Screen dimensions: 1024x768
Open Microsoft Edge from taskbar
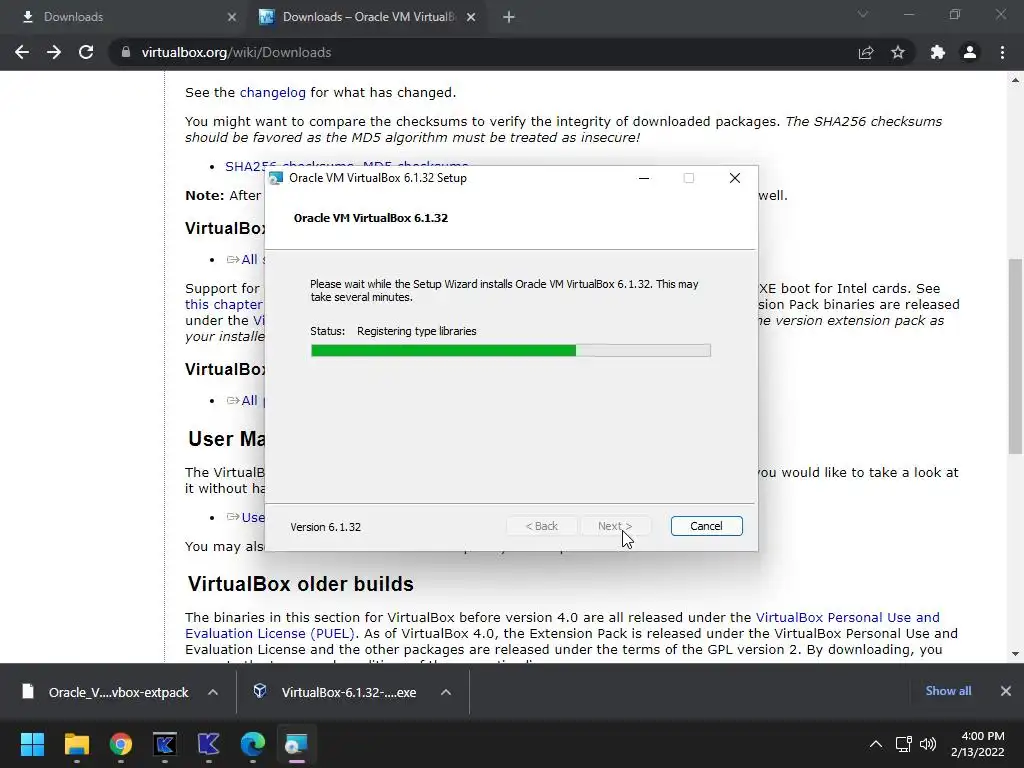(x=253, y=744)
